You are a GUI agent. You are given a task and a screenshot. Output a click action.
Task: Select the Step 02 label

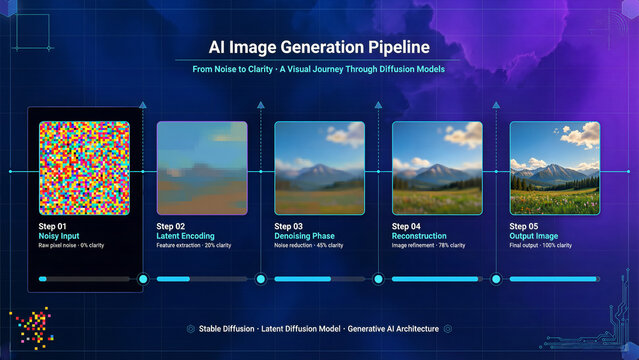(170, 226)
